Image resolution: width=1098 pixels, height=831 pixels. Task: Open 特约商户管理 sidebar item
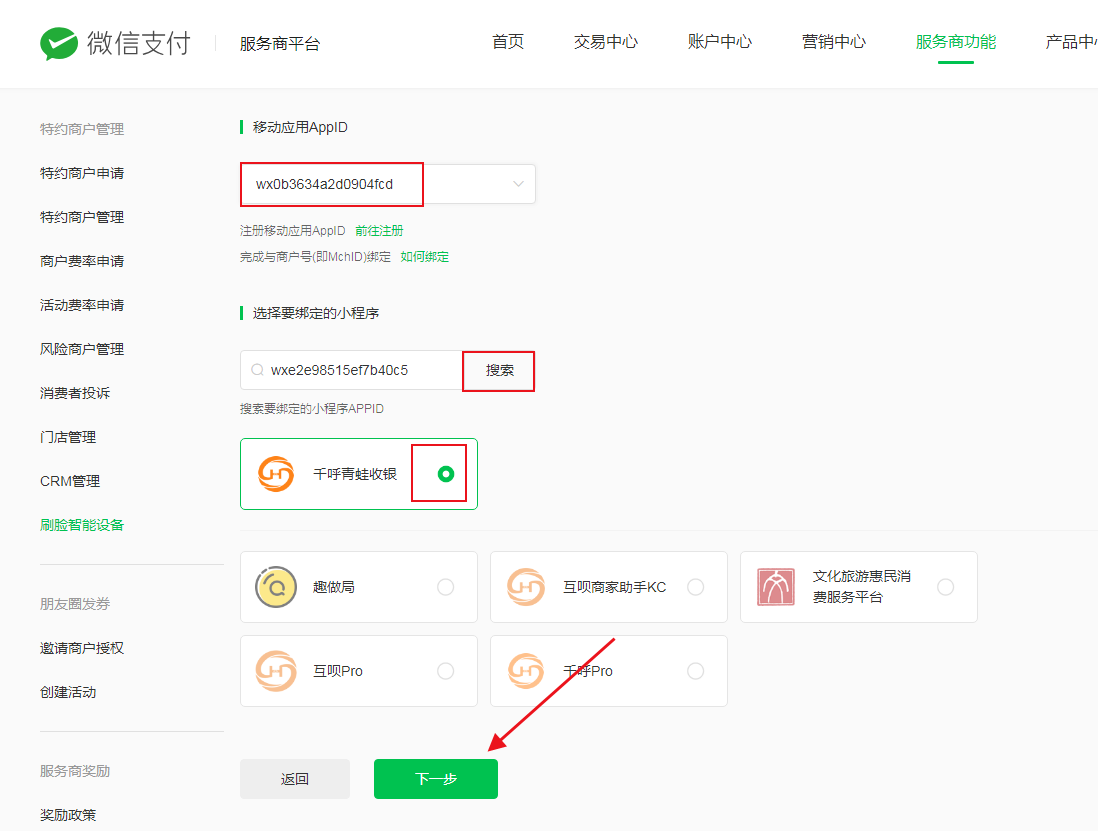(x=82, y=217)
